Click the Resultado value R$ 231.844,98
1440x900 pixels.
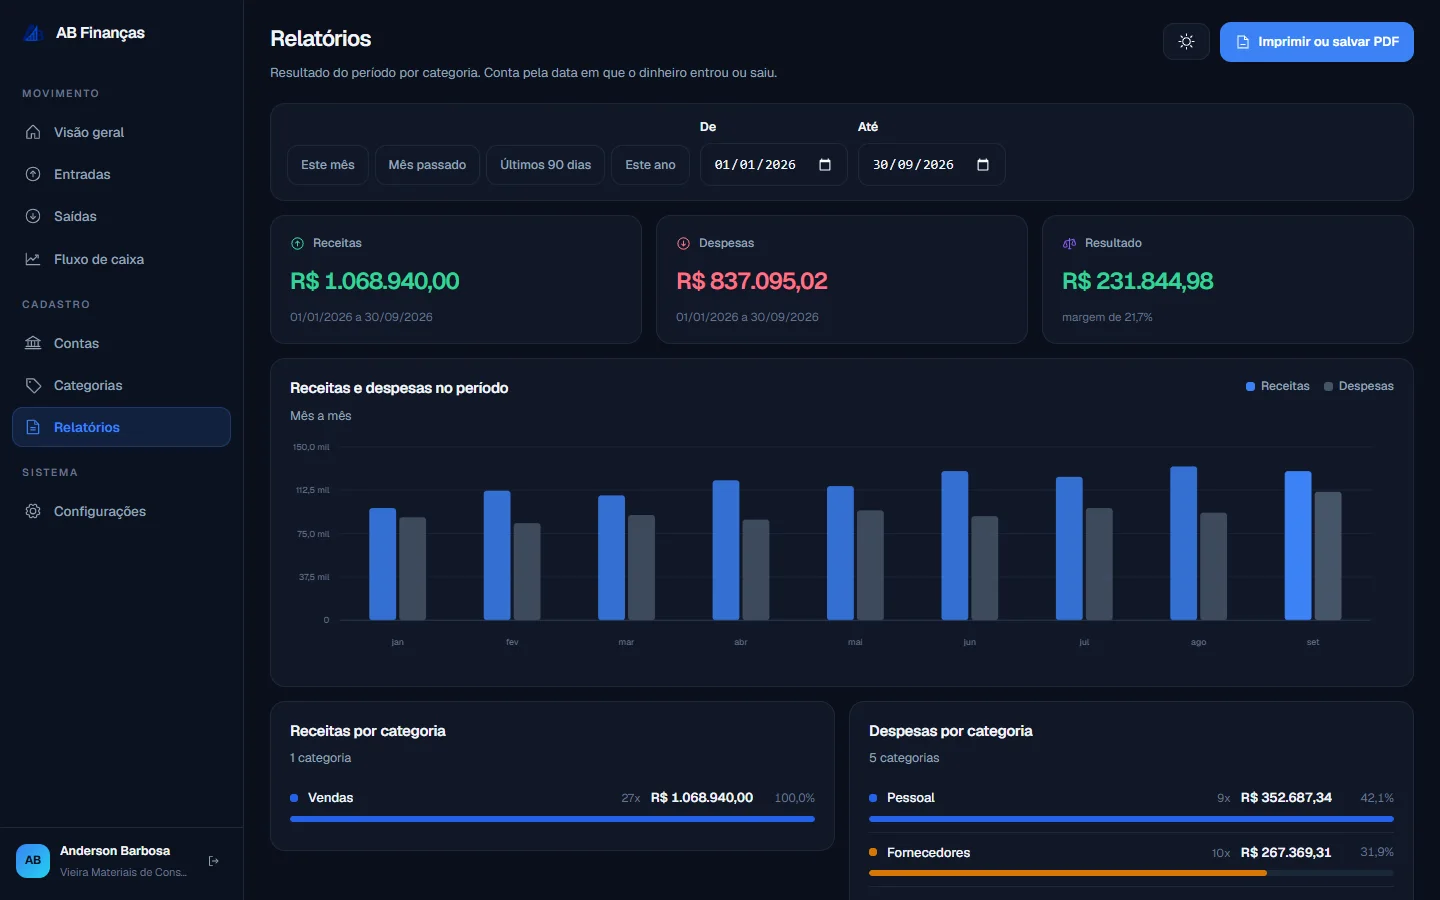pos(1138,281)
